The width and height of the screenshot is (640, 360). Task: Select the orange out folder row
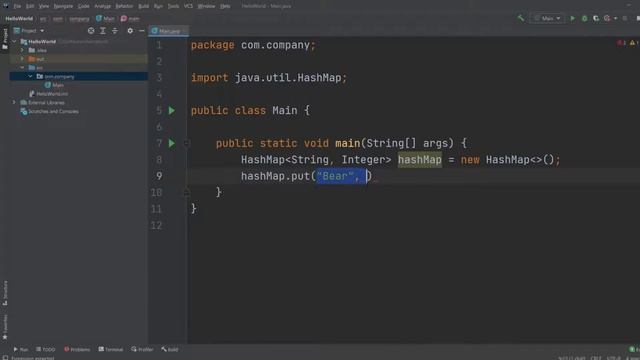(x=79, y=59)
